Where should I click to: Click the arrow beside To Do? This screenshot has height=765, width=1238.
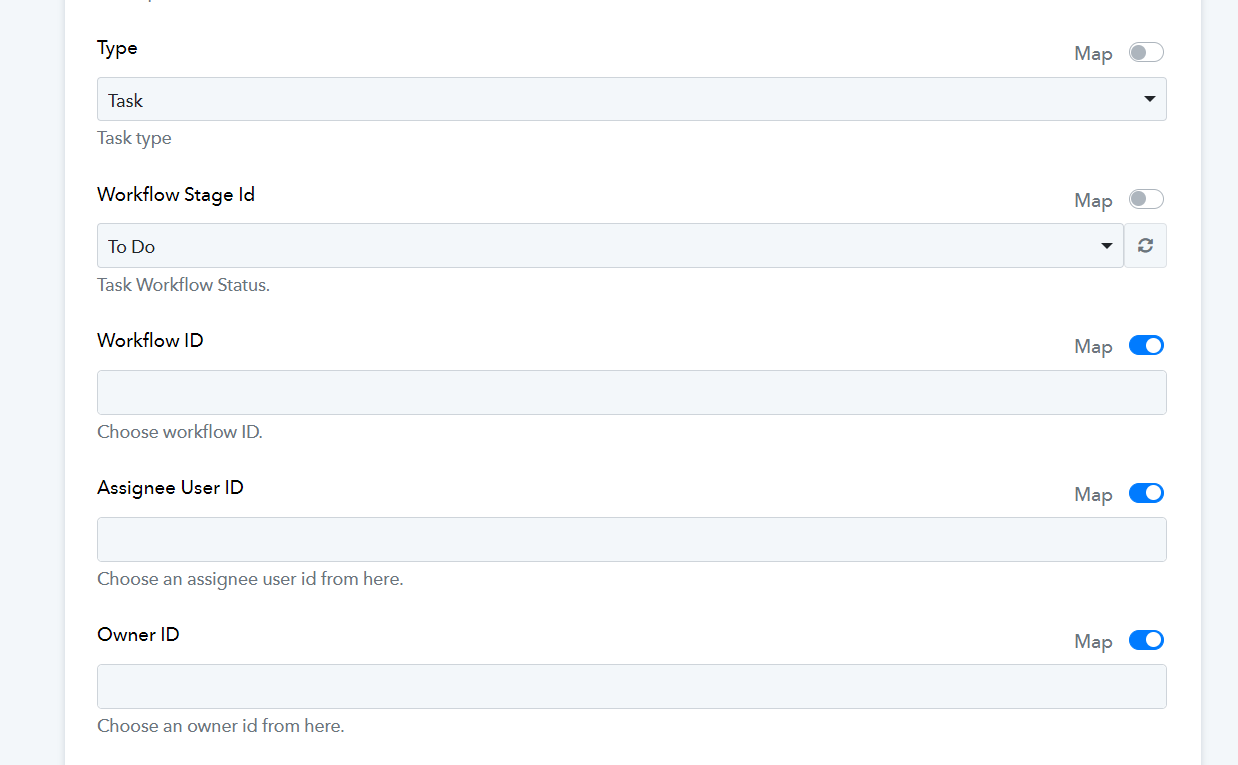coord(1107,246)
